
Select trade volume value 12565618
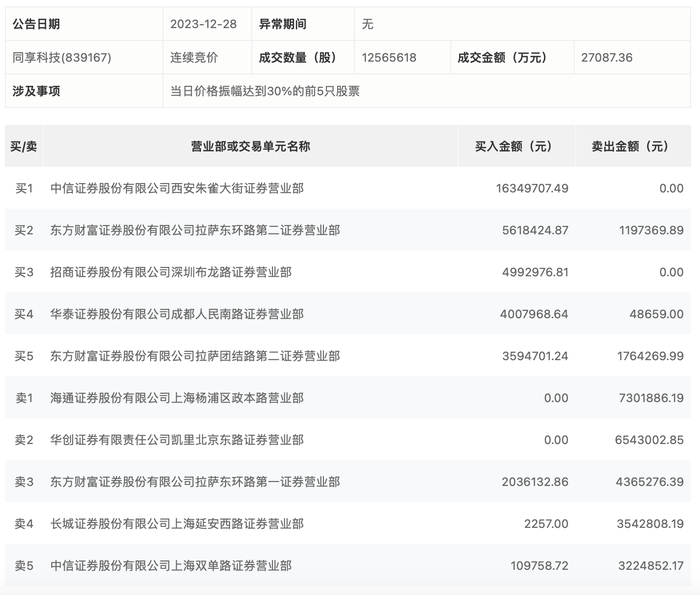(389, 58)
